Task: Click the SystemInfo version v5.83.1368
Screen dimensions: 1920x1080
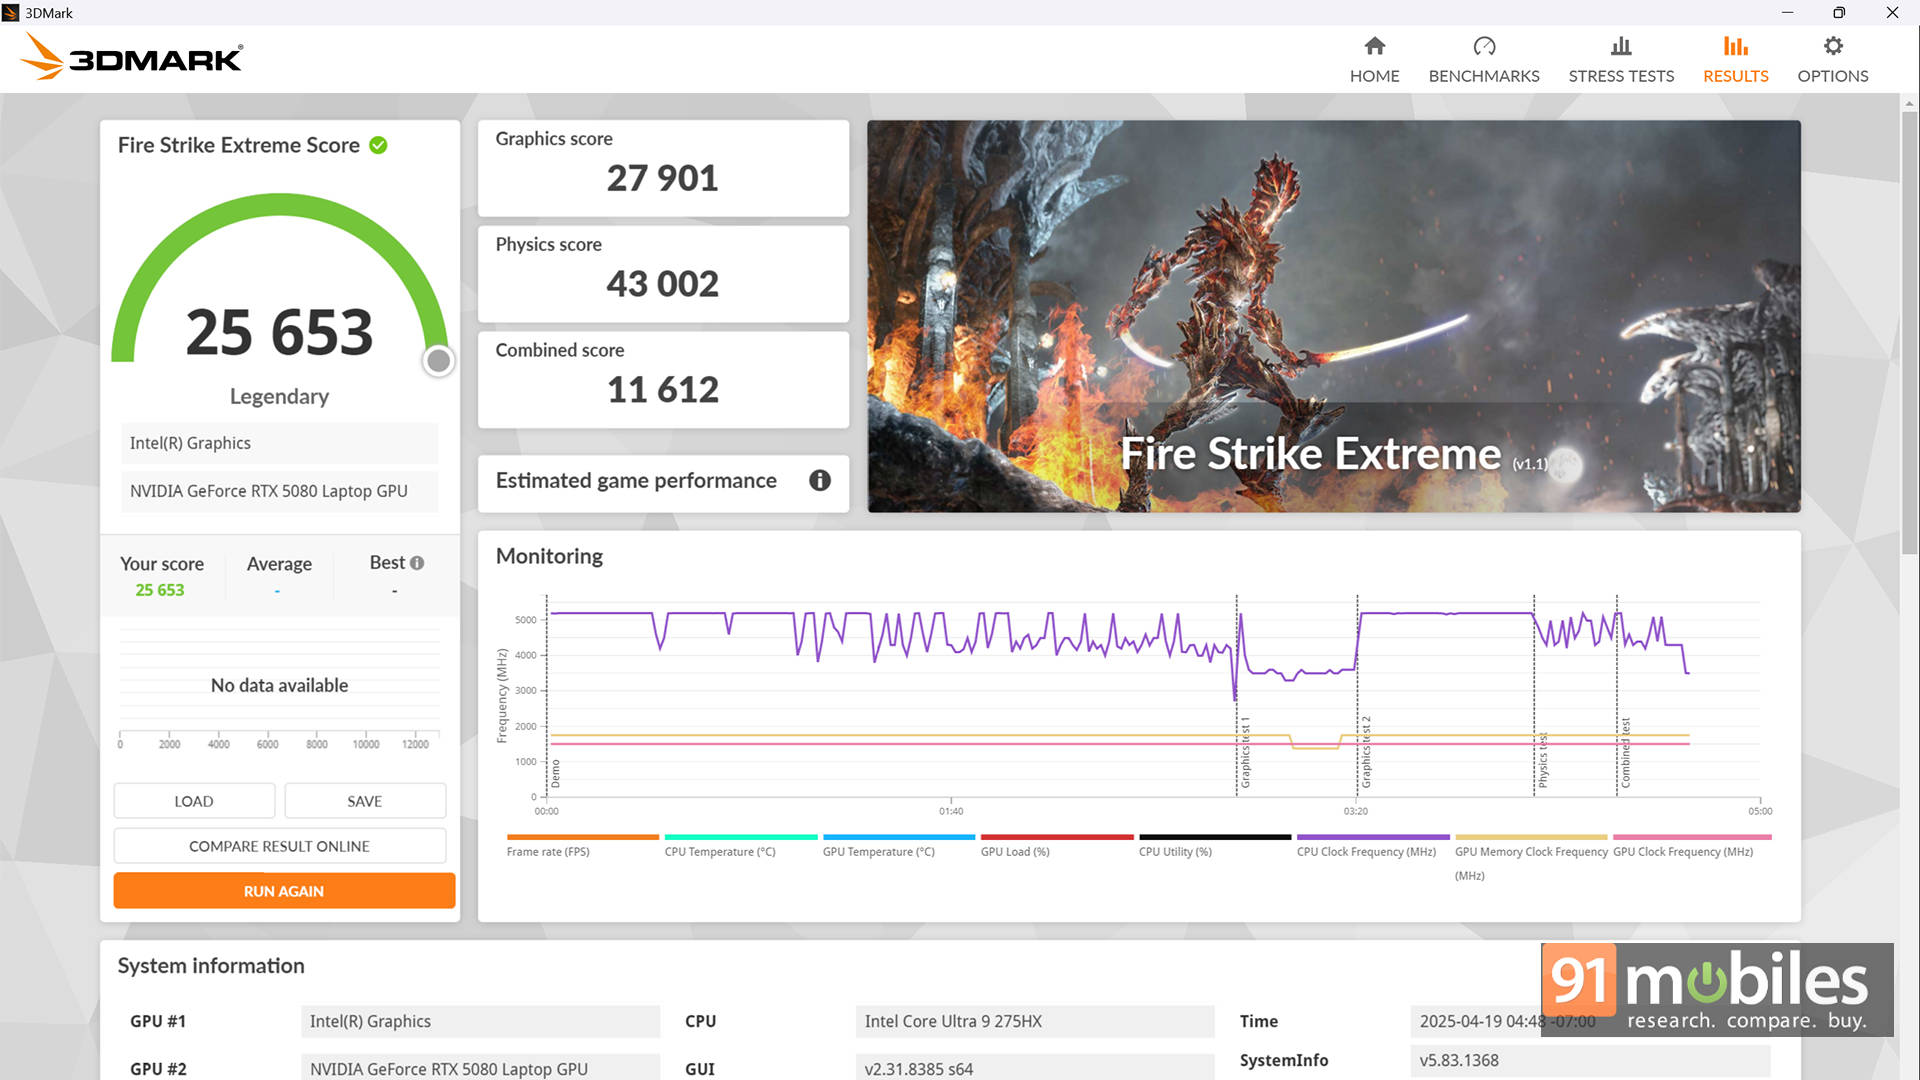Action: 1590,1060
